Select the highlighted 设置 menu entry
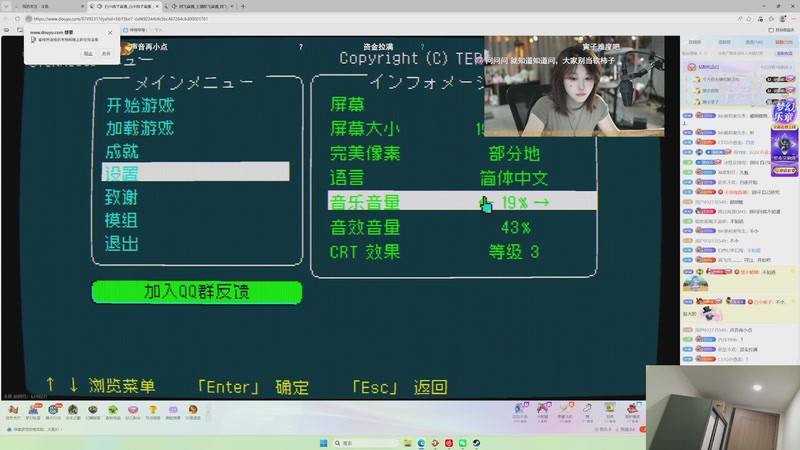The width and height of the screenshot is (800, 450). click(195, 172)
